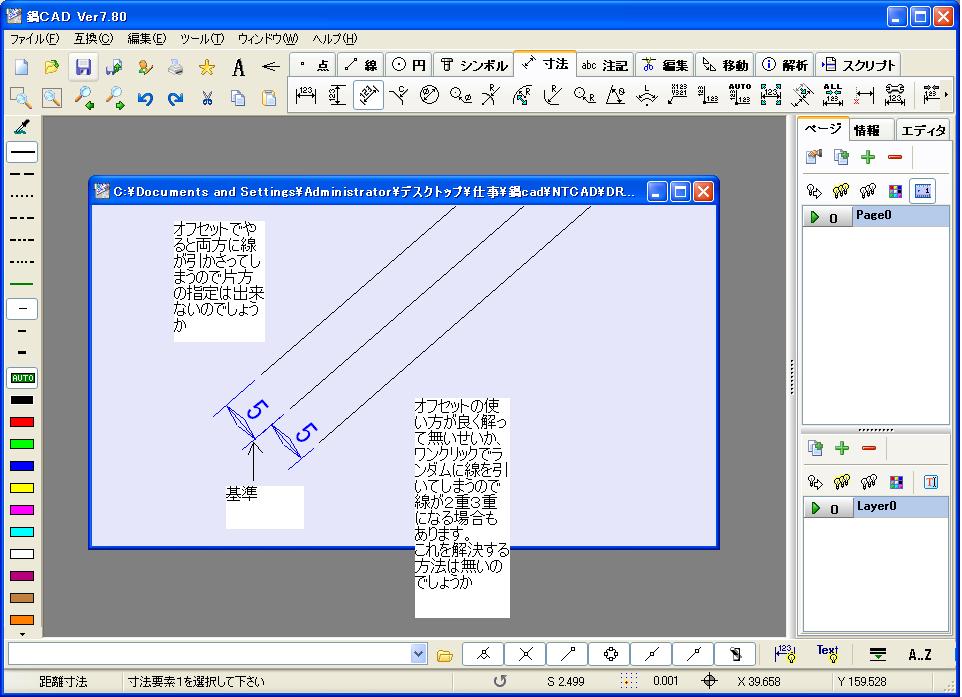Switch to the スクリプト tab
Viewport: 962px width, 697px height.
[x=858, y=65]
